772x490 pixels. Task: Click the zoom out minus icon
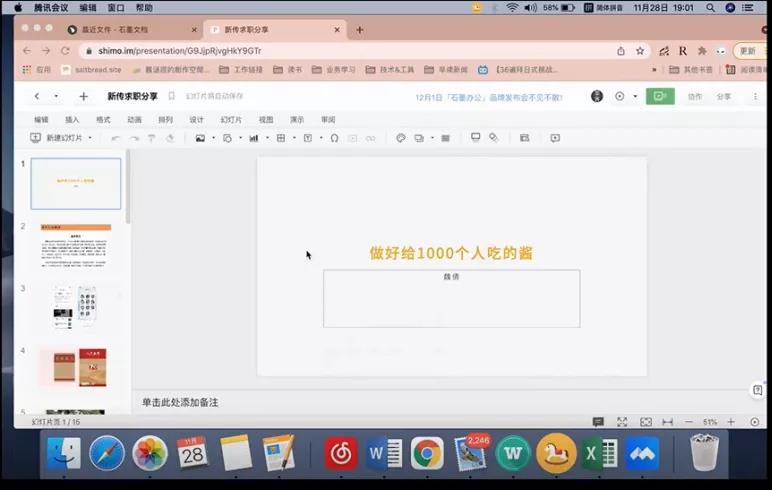(x=688, y=422)
